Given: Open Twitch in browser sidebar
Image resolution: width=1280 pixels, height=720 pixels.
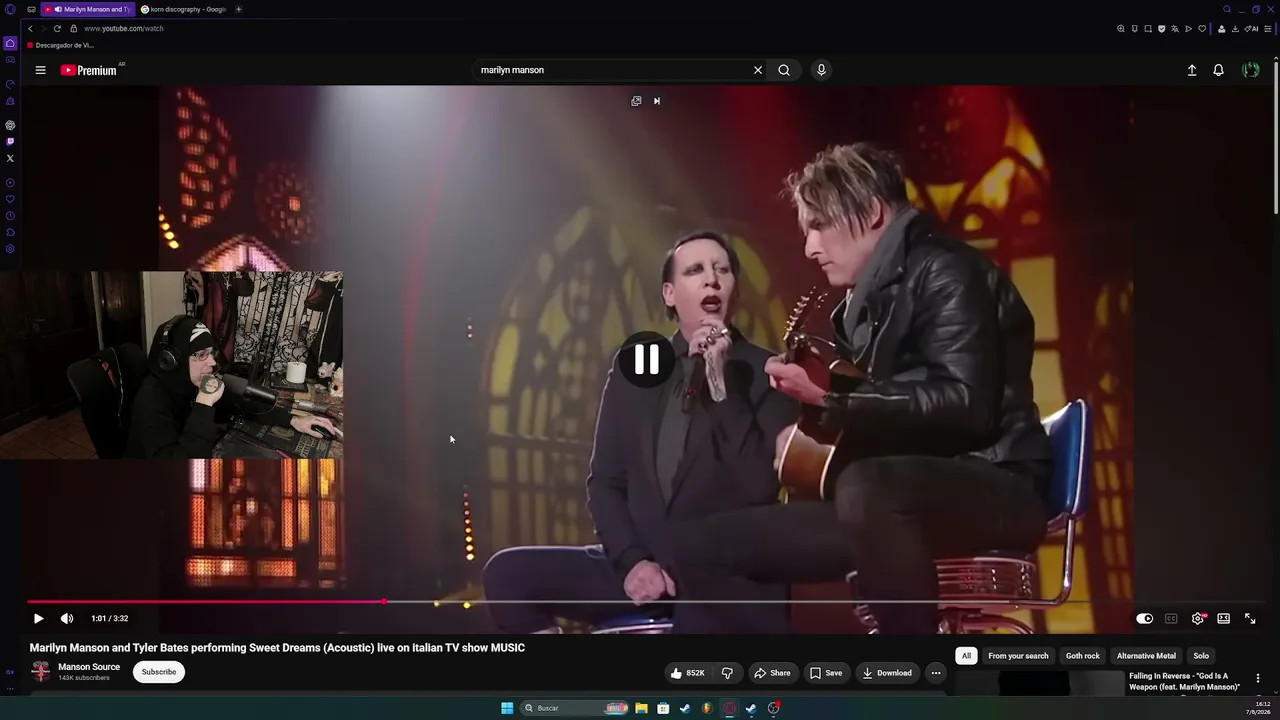Looking at the screenshot, I should tap(10, 142).
